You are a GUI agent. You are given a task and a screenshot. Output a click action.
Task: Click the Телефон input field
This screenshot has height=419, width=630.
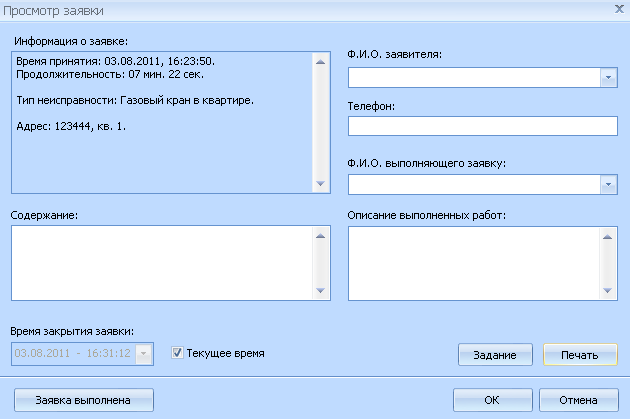click(x=483, y=125)
